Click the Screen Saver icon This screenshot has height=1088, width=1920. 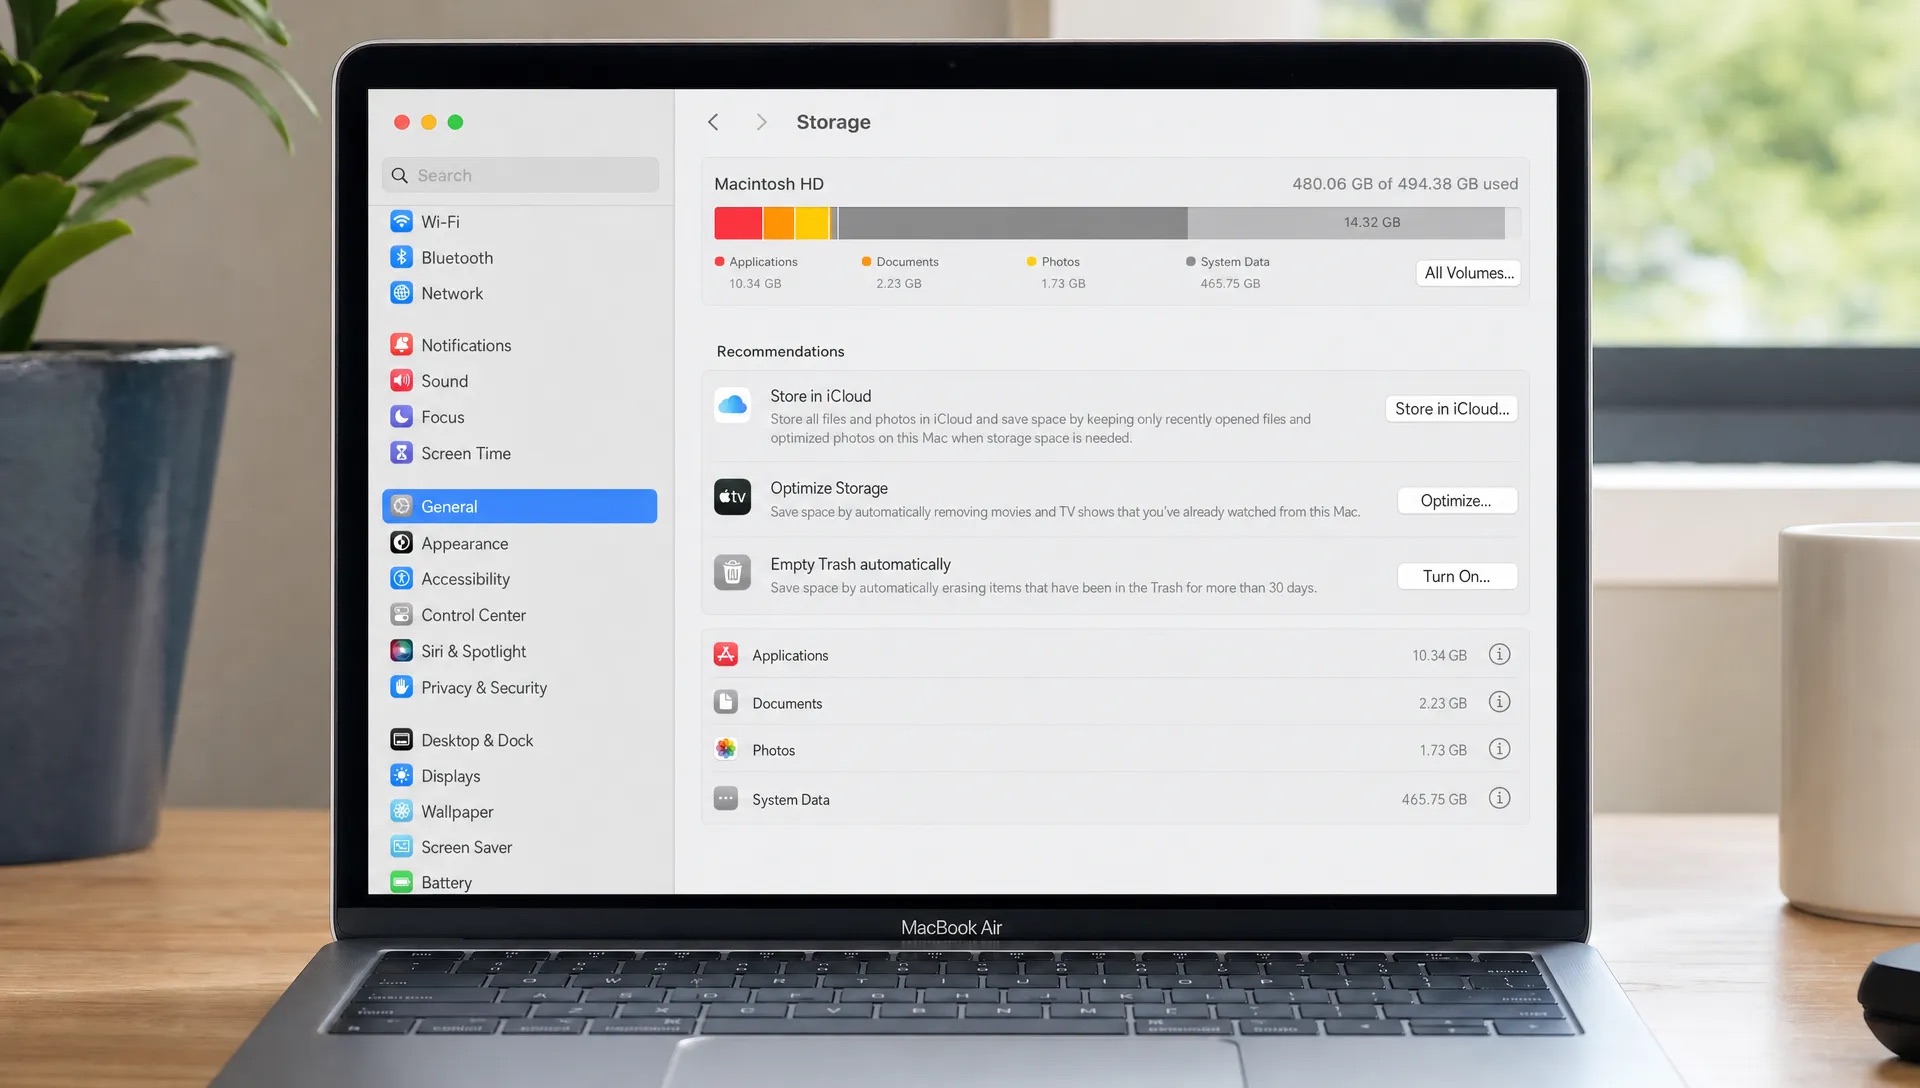click(x=401, y=847)
